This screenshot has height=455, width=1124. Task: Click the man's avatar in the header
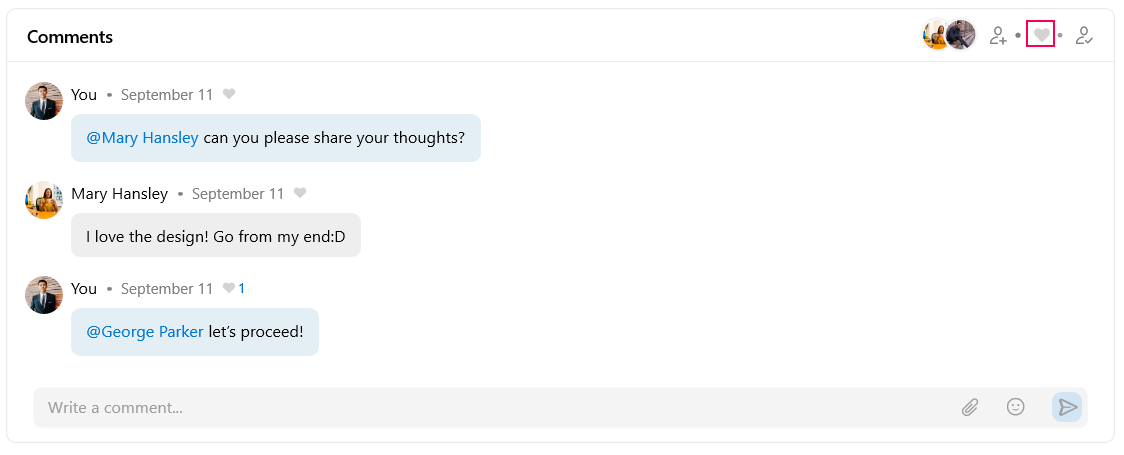click(962, 35)
